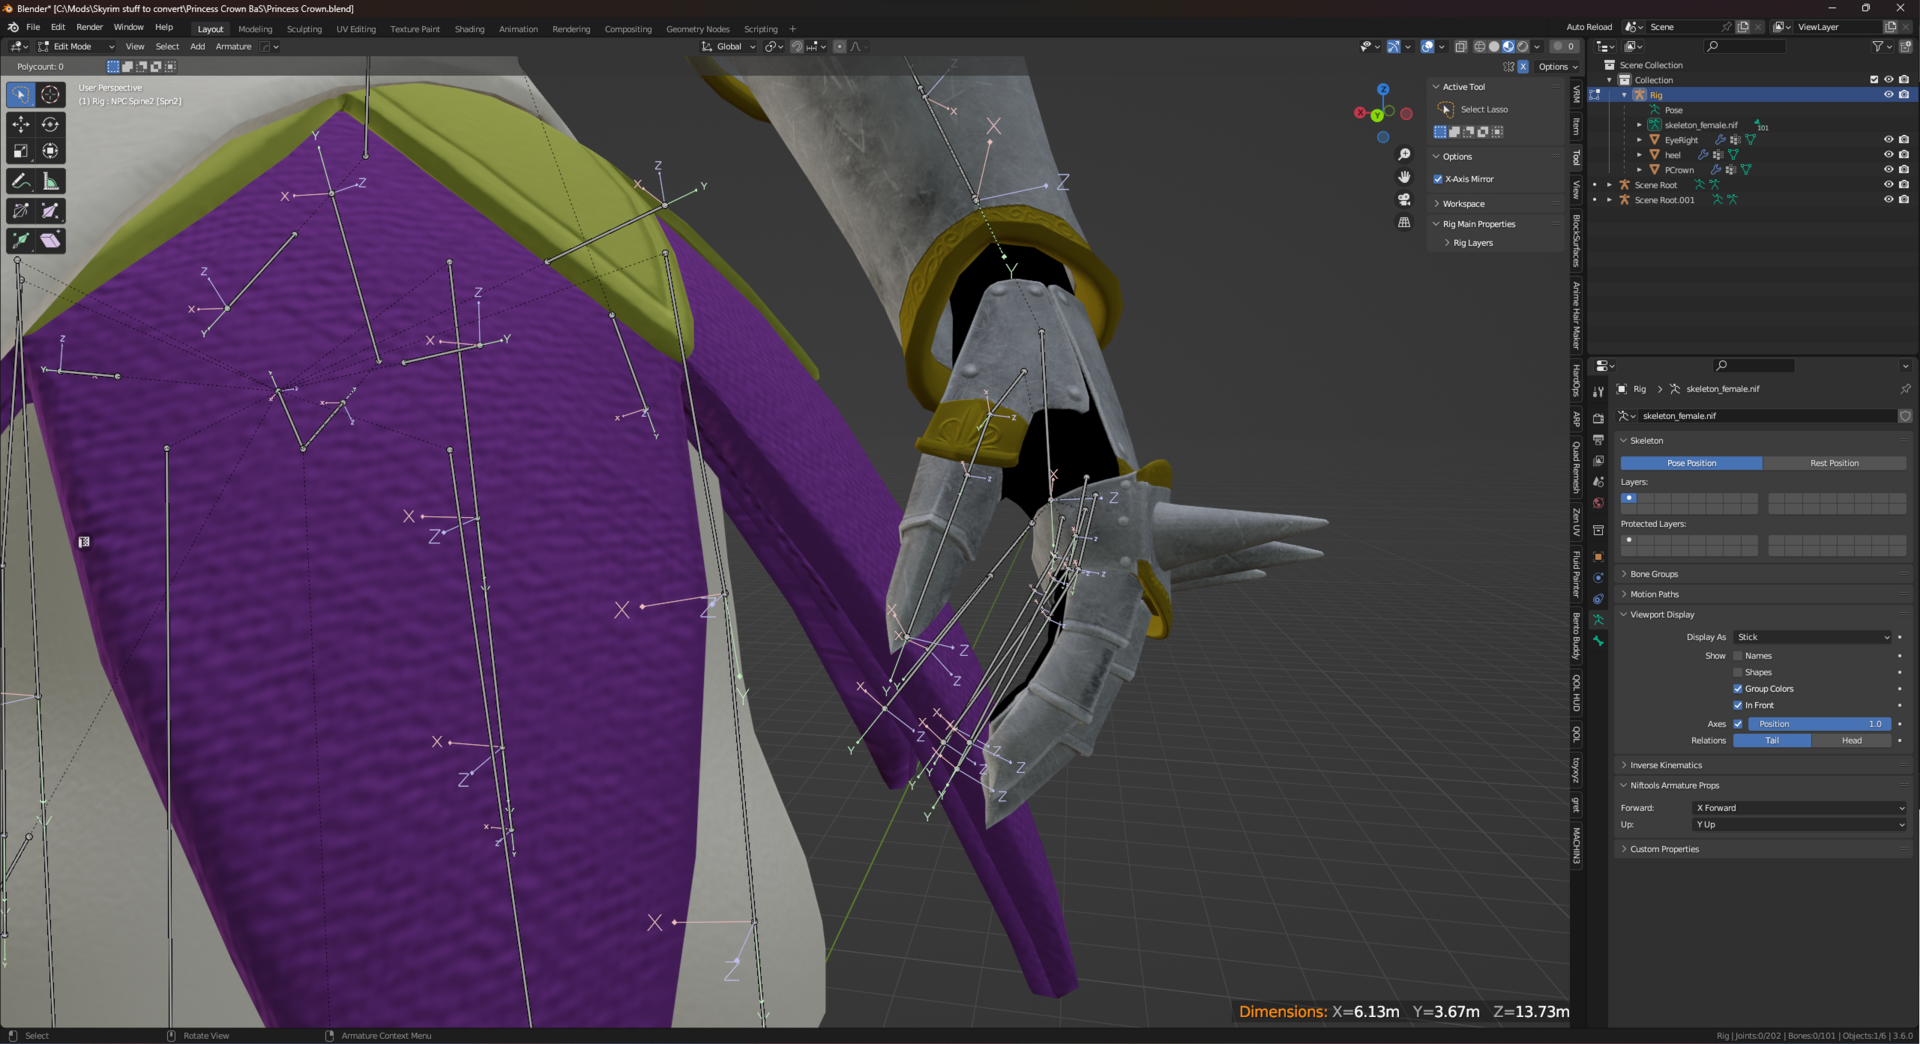Toggle snapping magnet icon

click(x=797, y=46)
